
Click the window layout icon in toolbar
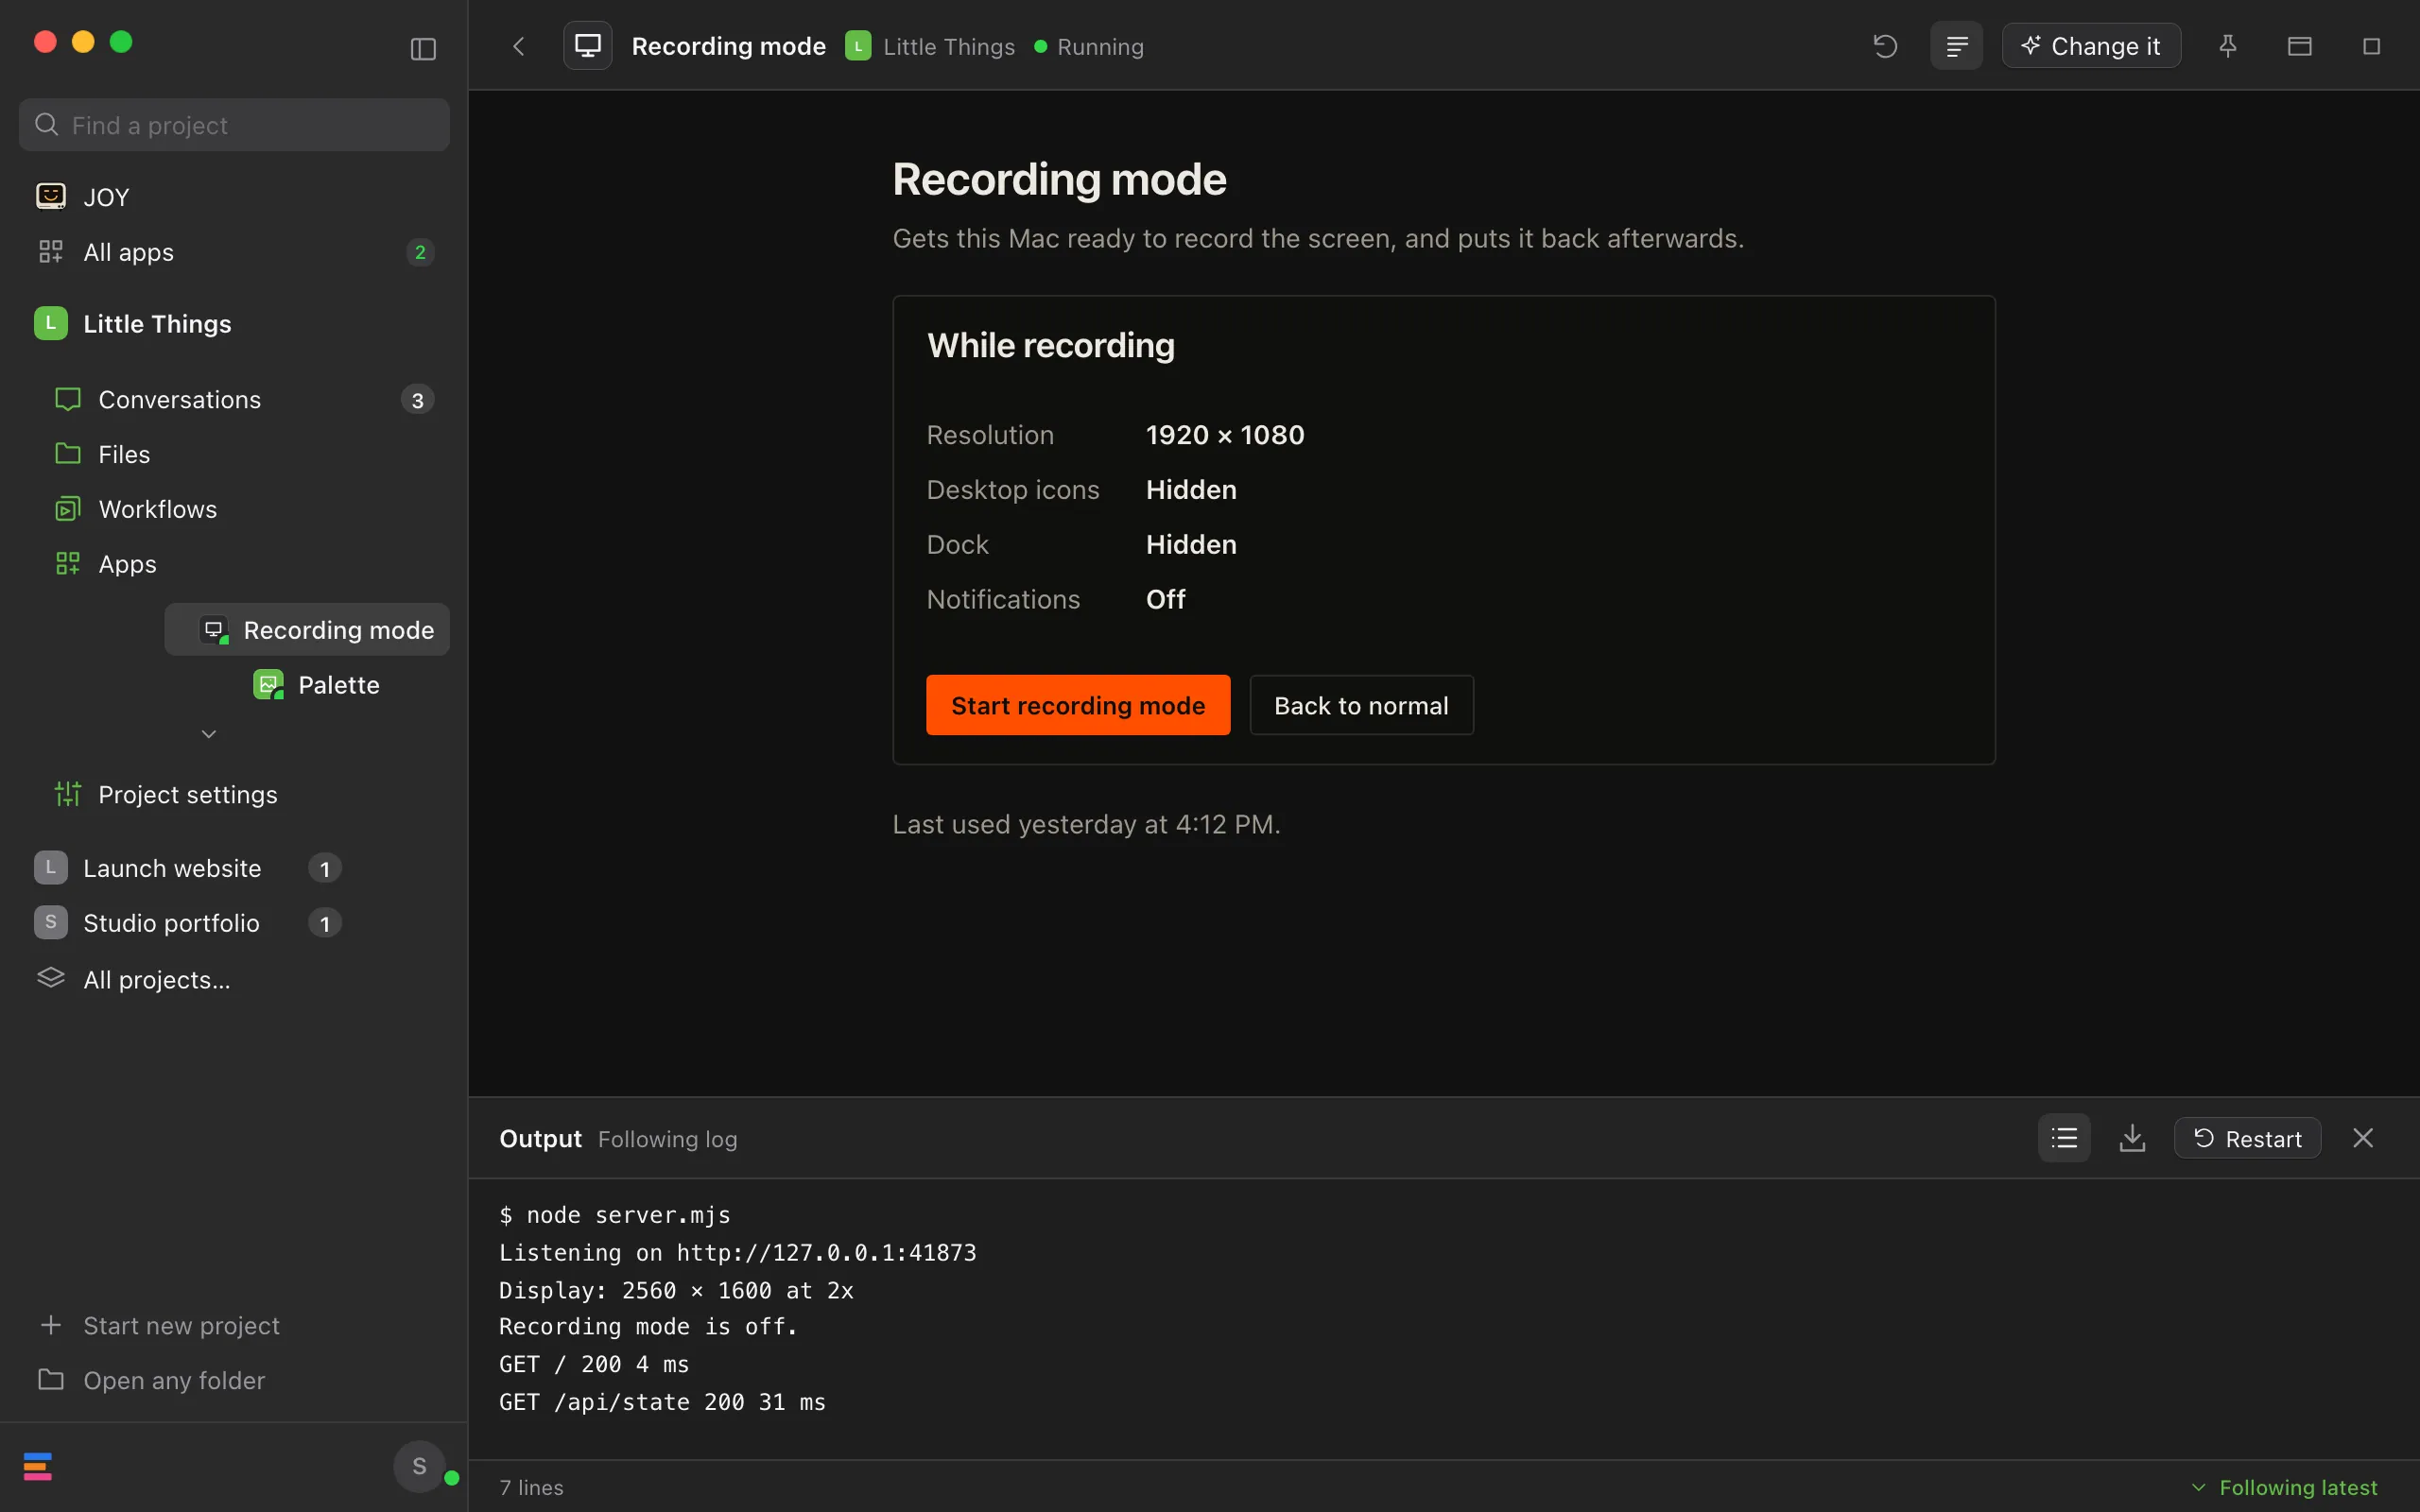click(x=2299, y=46)
